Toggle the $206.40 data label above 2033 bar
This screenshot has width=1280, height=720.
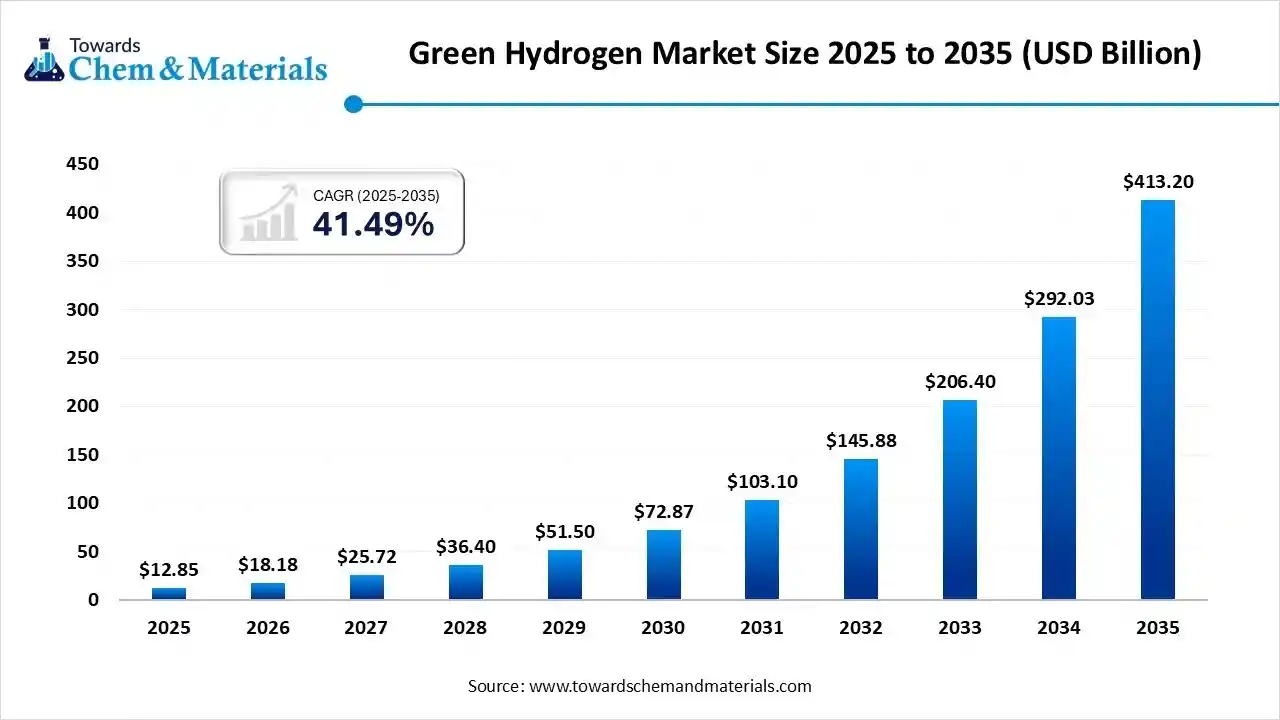[958, 381]
